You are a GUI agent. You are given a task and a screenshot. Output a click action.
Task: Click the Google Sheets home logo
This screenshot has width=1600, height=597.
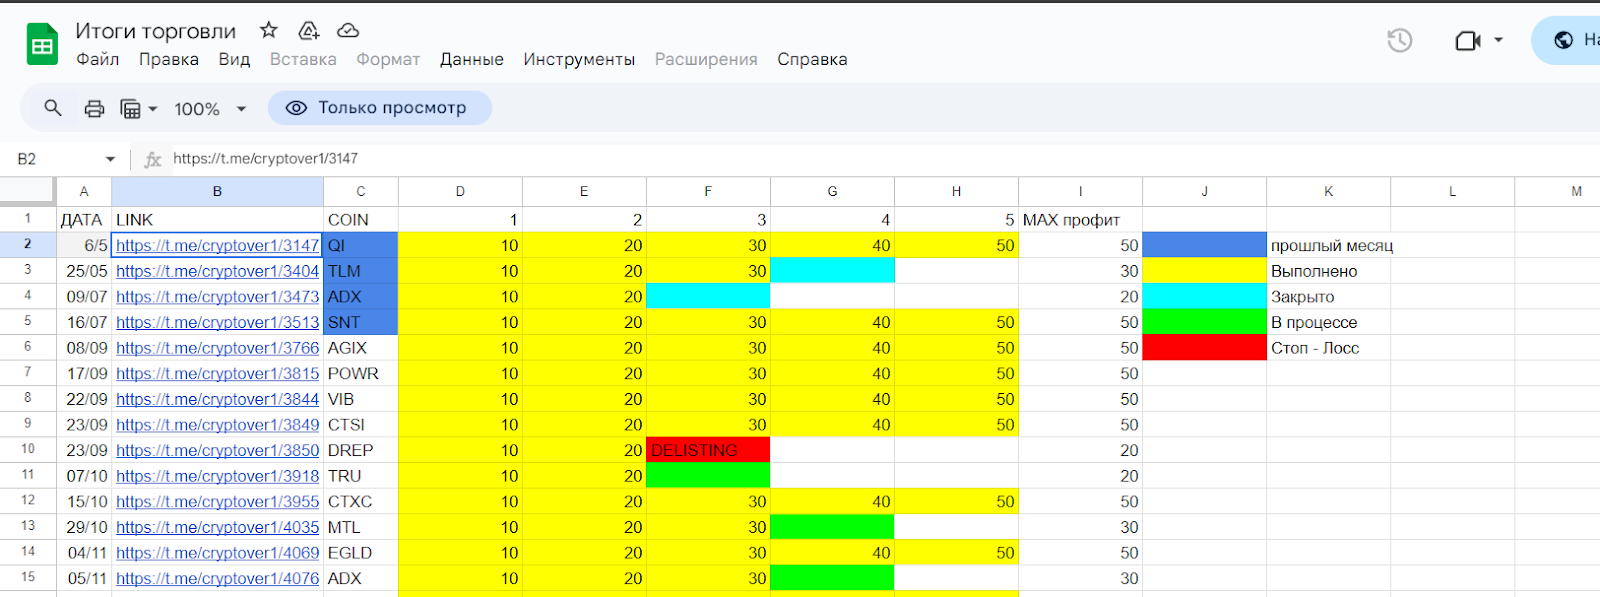click(42, 44)
